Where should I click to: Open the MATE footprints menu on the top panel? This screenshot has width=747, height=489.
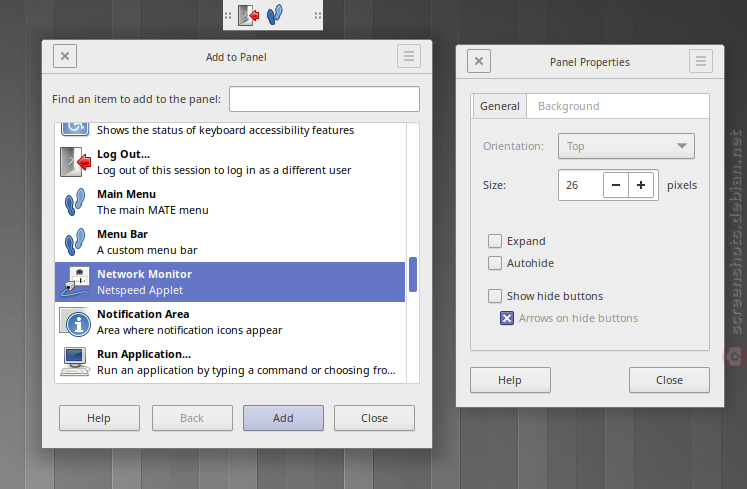[x=275, y=15]
